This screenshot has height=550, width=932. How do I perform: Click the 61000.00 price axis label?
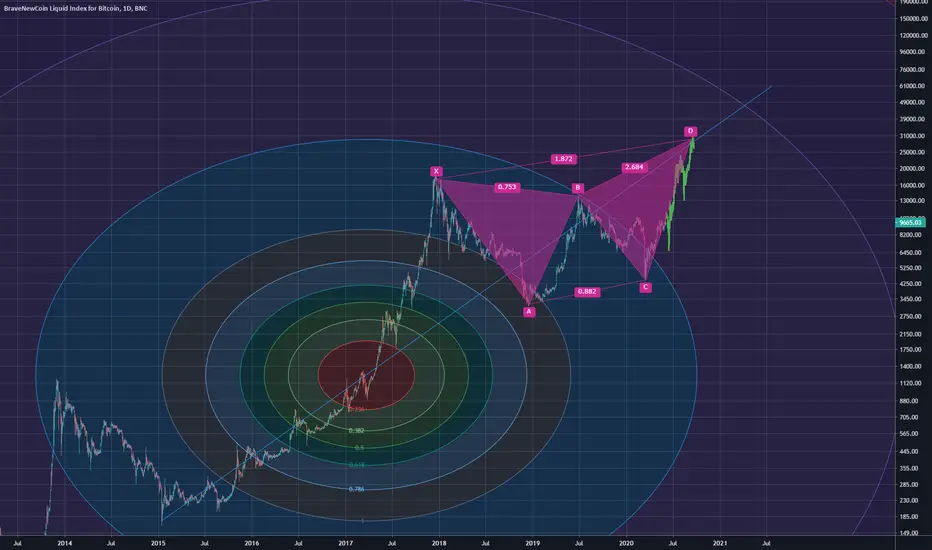(x=914, y=86)
